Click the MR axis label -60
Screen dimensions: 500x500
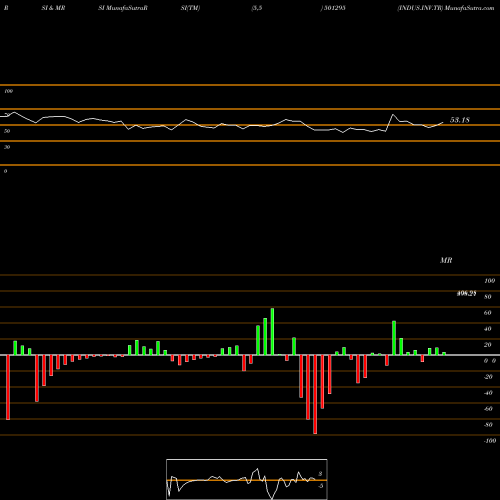(488, 409)
